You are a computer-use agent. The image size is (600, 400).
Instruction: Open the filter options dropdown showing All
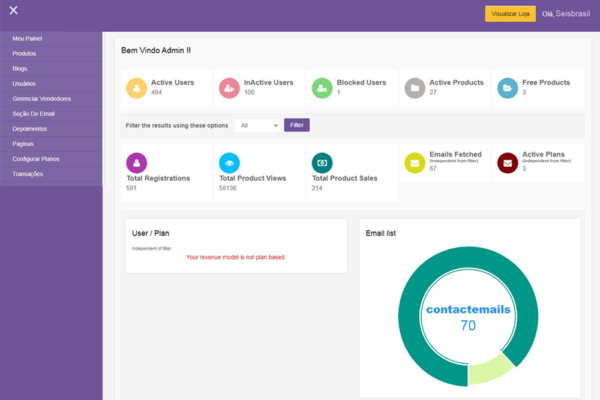pyautogui.click(x=258, y=125)
